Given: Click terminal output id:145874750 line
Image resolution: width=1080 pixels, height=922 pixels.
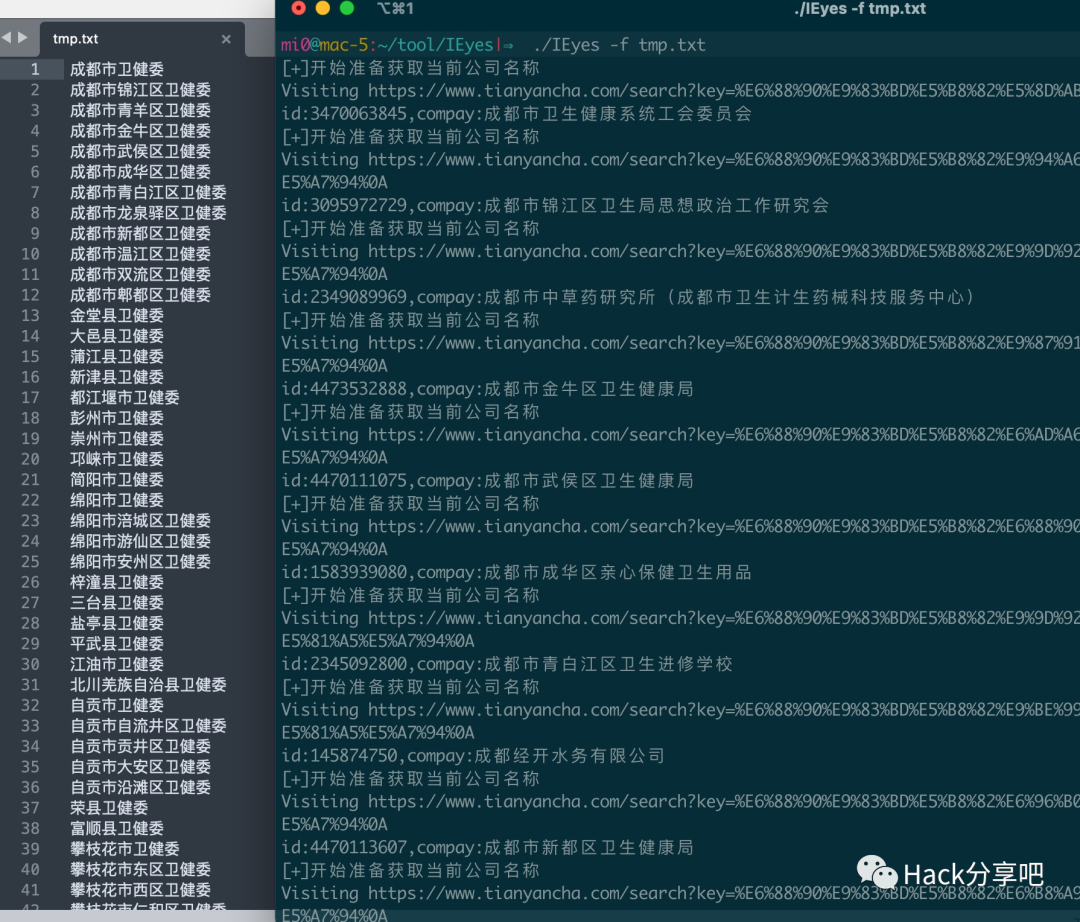Looking at the screenshot, I should point(473,755).
